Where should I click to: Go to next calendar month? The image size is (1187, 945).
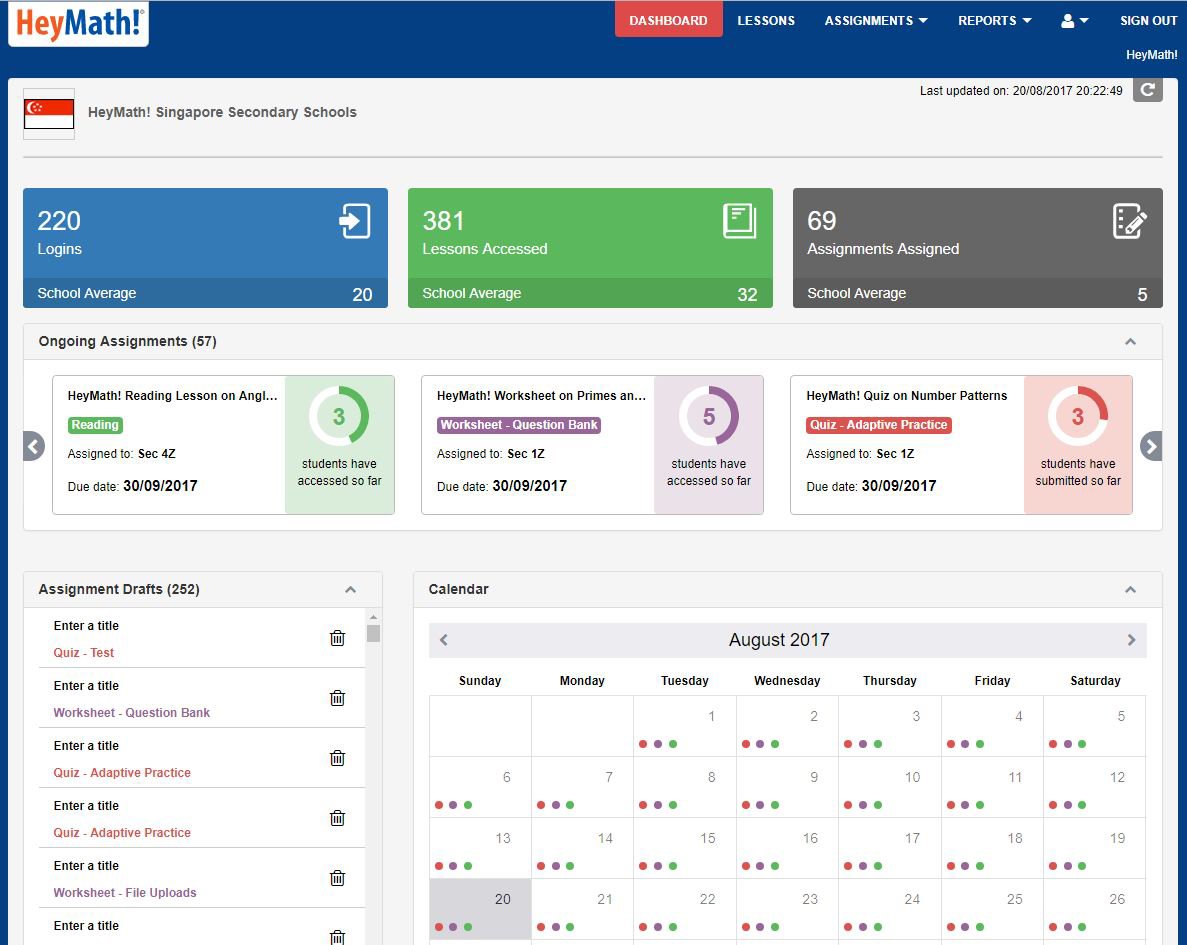point(1131,640)
